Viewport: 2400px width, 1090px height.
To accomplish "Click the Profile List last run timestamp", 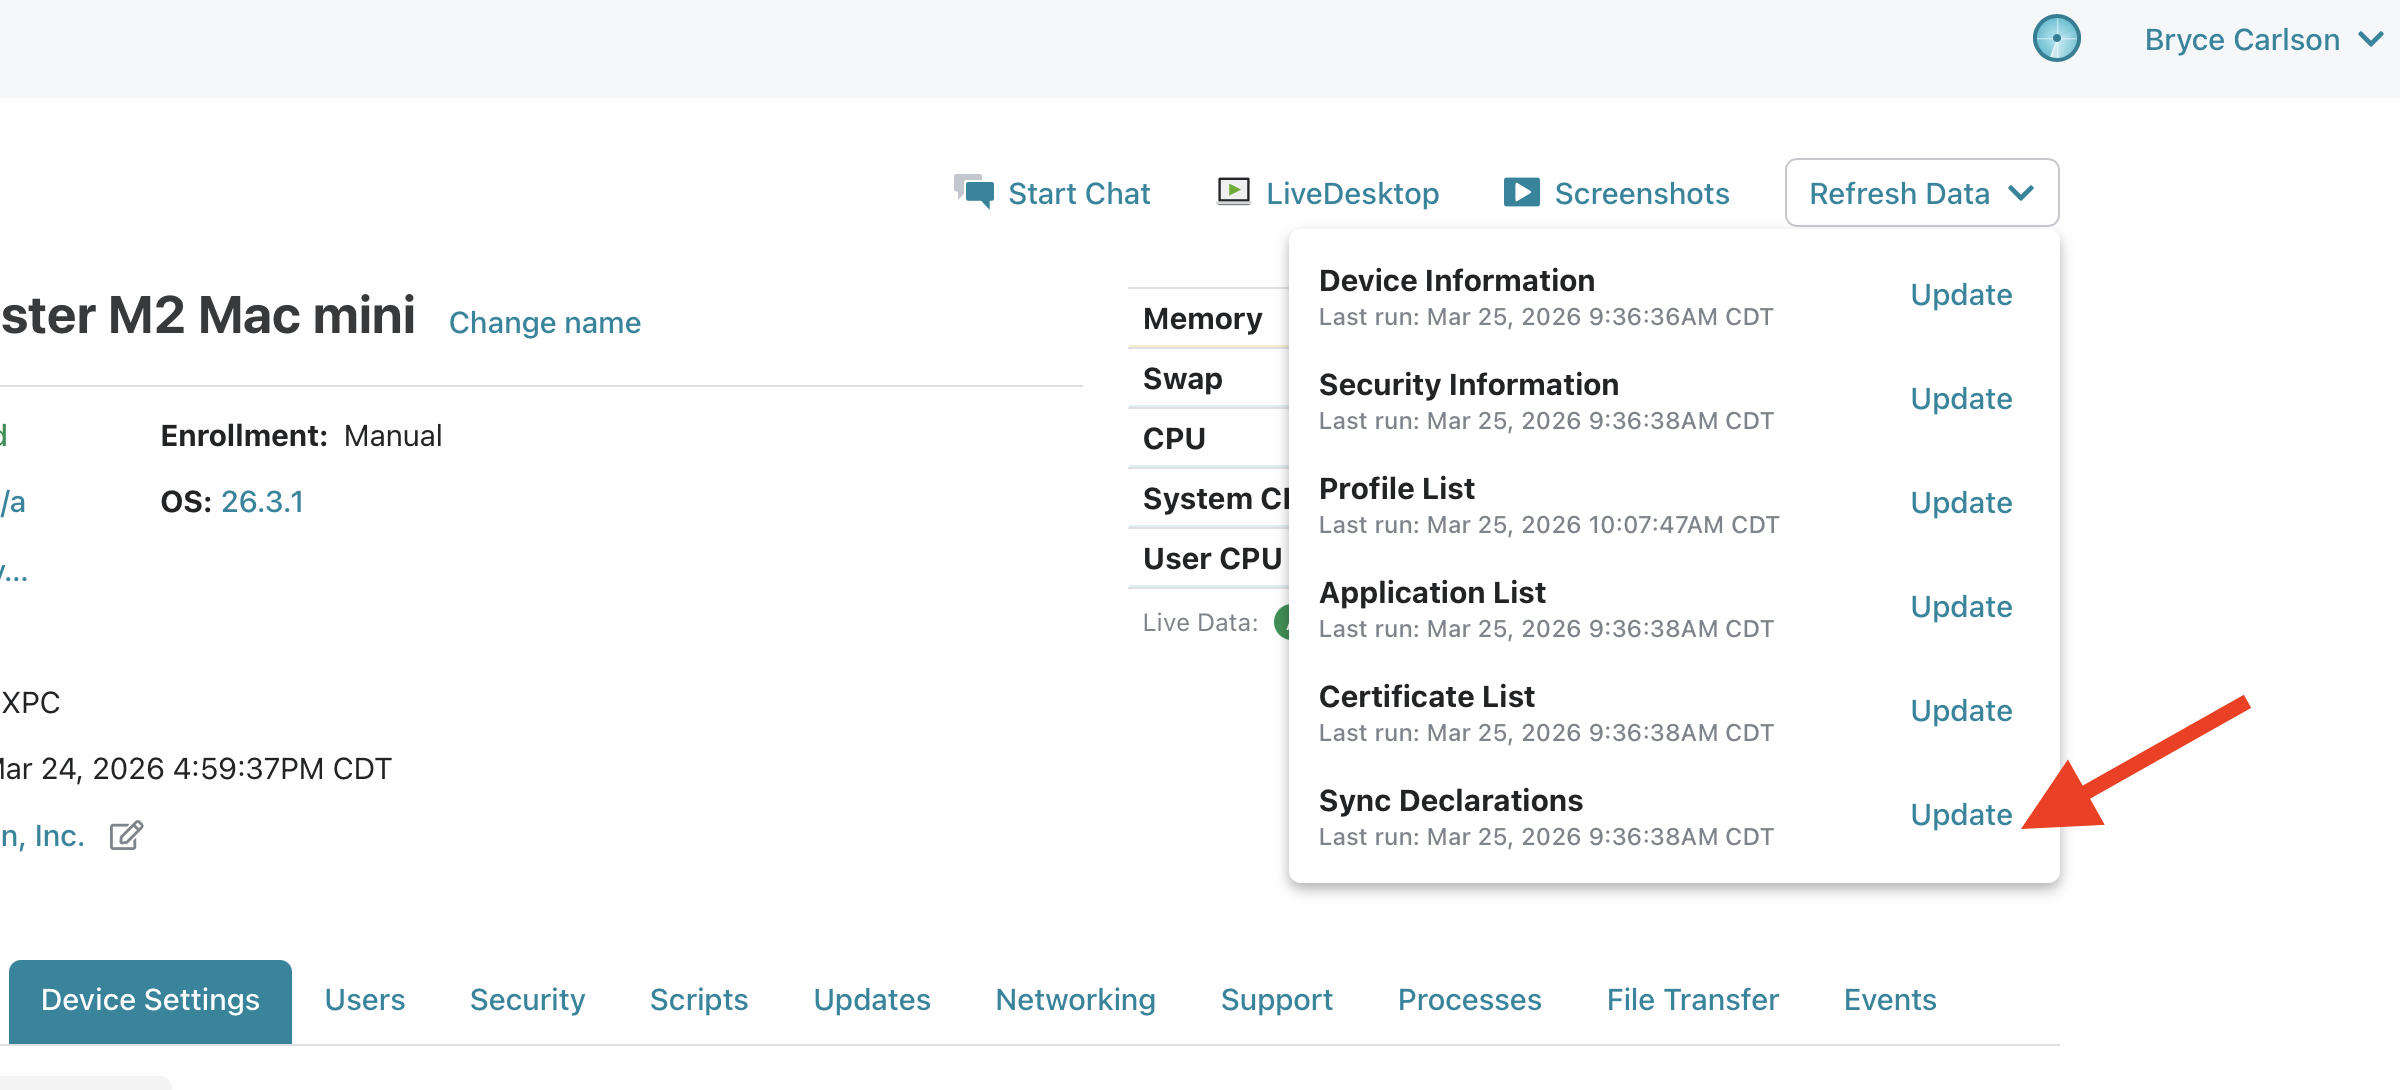I will pyautogui.click(x=1549, y=525).
